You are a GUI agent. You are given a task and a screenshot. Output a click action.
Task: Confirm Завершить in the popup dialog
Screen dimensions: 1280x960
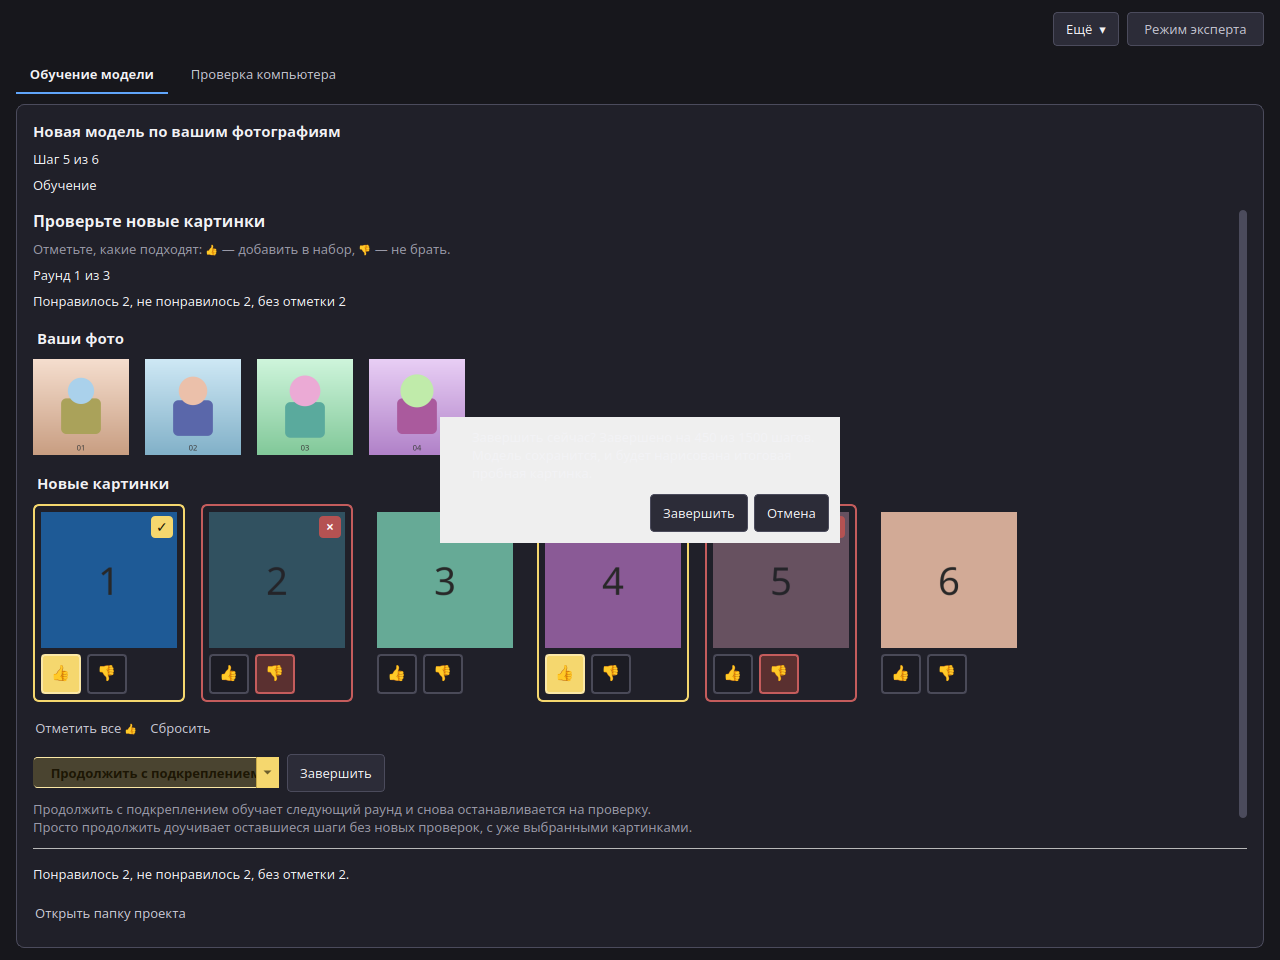coord(699,513)
